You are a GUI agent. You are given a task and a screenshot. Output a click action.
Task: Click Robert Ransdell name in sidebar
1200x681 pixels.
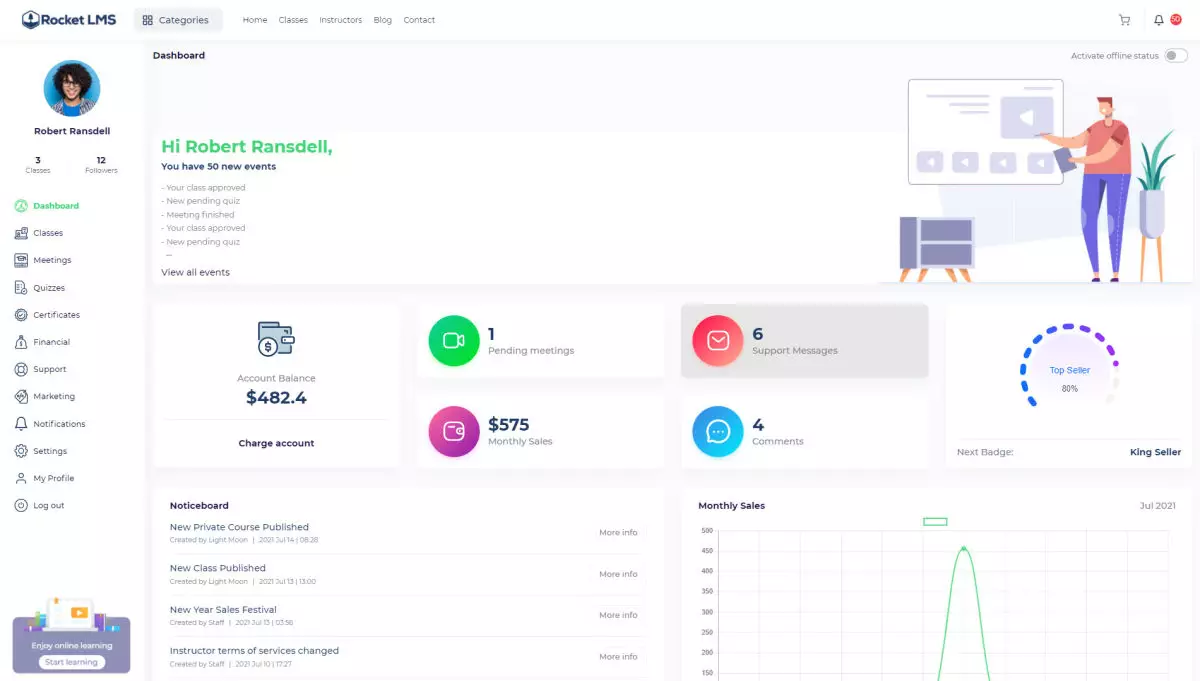point(72,131)
